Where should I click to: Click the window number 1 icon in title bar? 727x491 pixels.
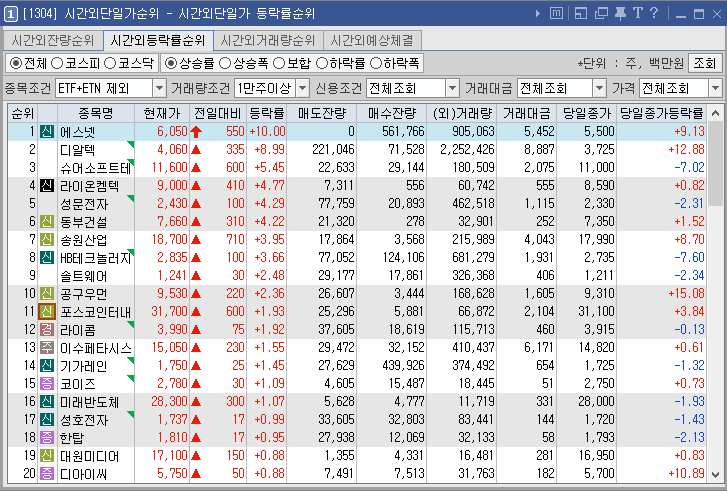11,13
